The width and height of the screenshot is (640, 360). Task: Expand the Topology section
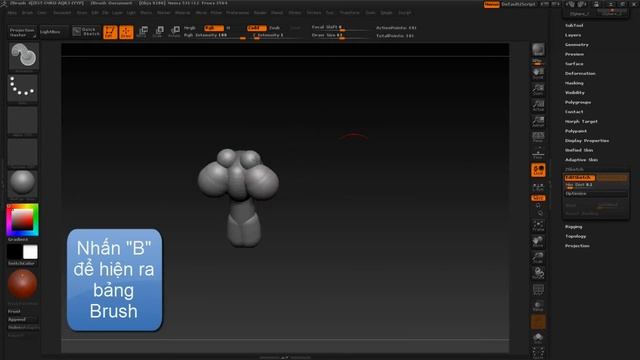tap(576, 236)
